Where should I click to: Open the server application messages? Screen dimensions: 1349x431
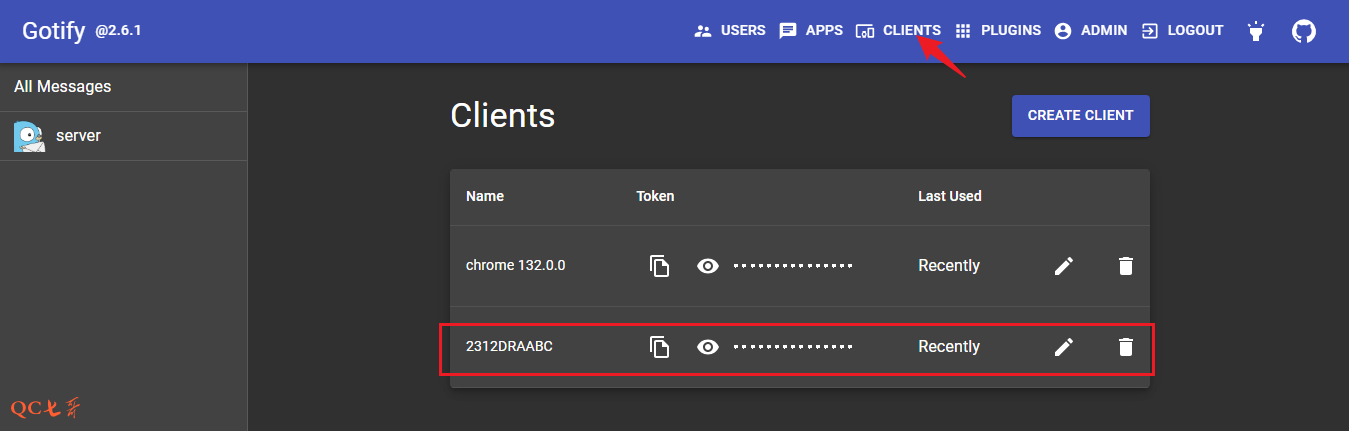coord(78,136)
